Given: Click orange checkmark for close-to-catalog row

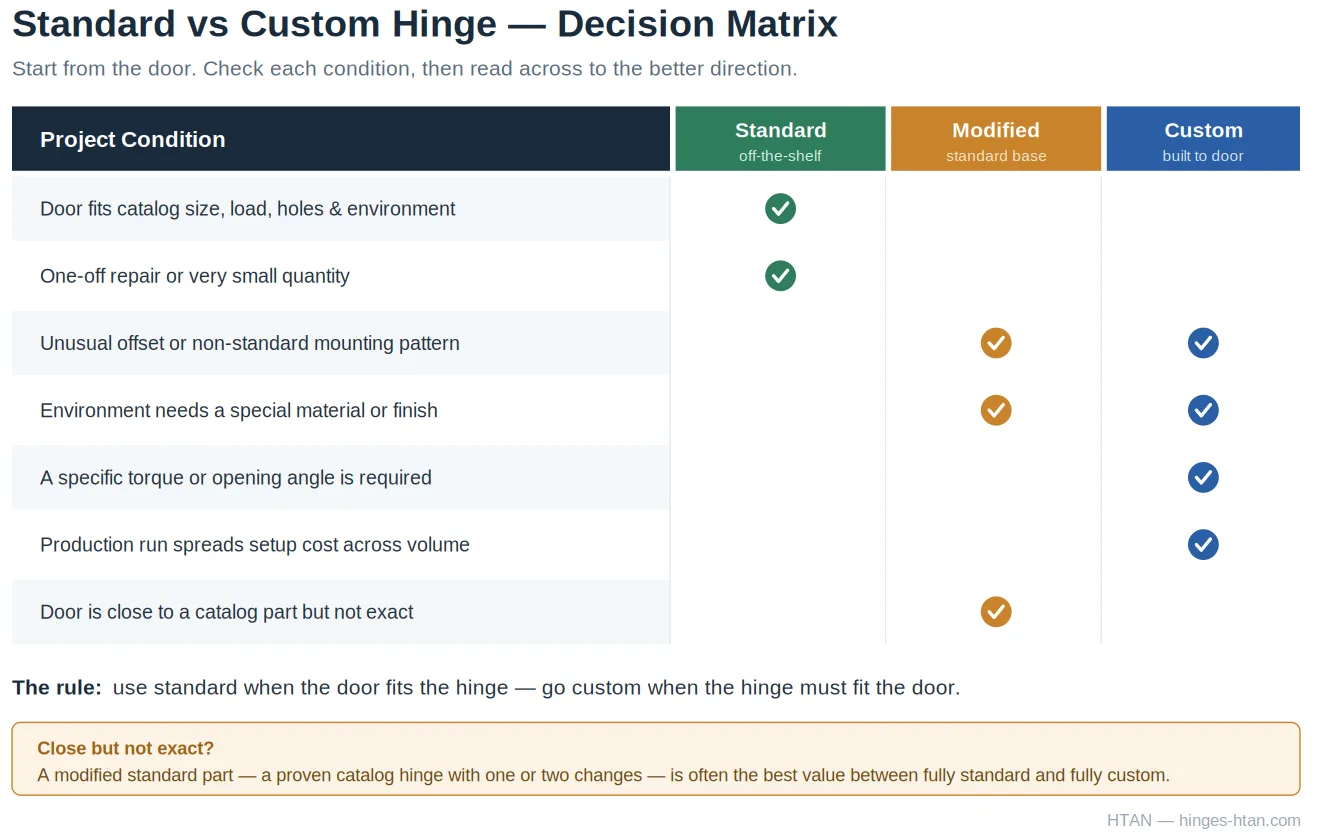Looking at the screenshot, I should coord(996,611).
